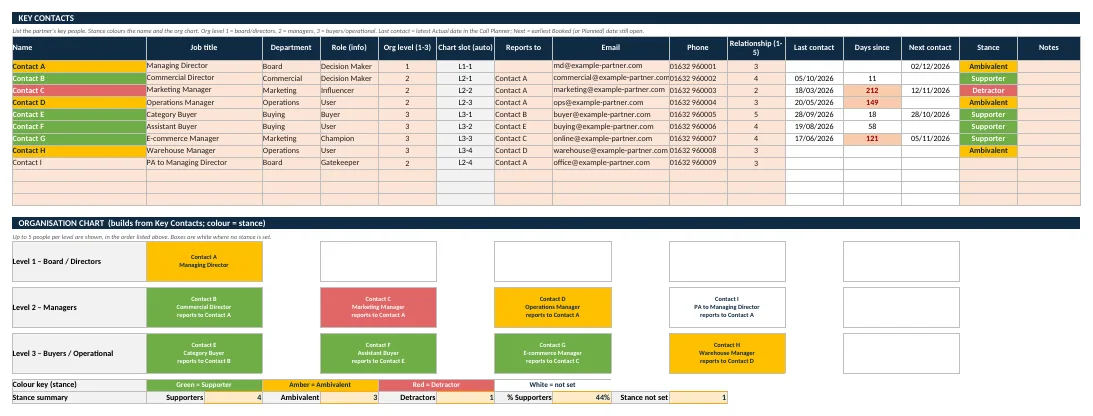Click the Level 2 – Managers label
The image size is (1093, 416).
[x=79, y=307]
